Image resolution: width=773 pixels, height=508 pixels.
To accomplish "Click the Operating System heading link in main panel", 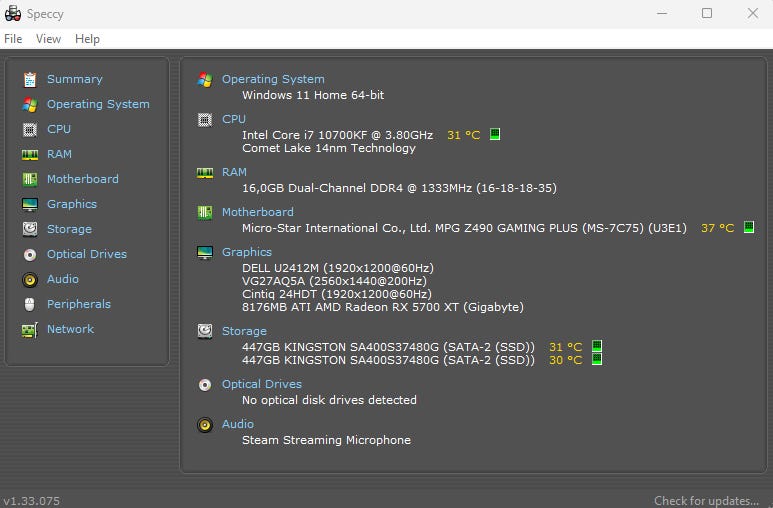I will point(273,79).
